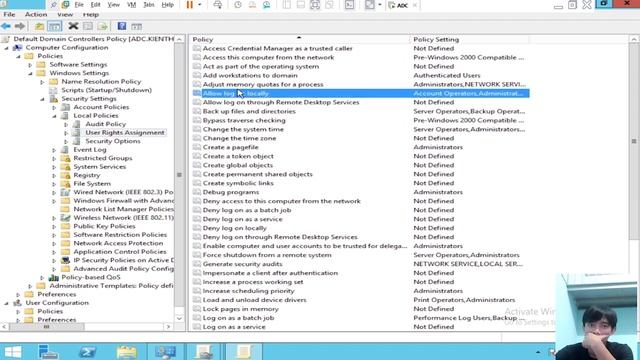Screen dimensions: 640x360
Task: Click the active Group Policy Editor taskbar icon
Action: pos(243,352)
